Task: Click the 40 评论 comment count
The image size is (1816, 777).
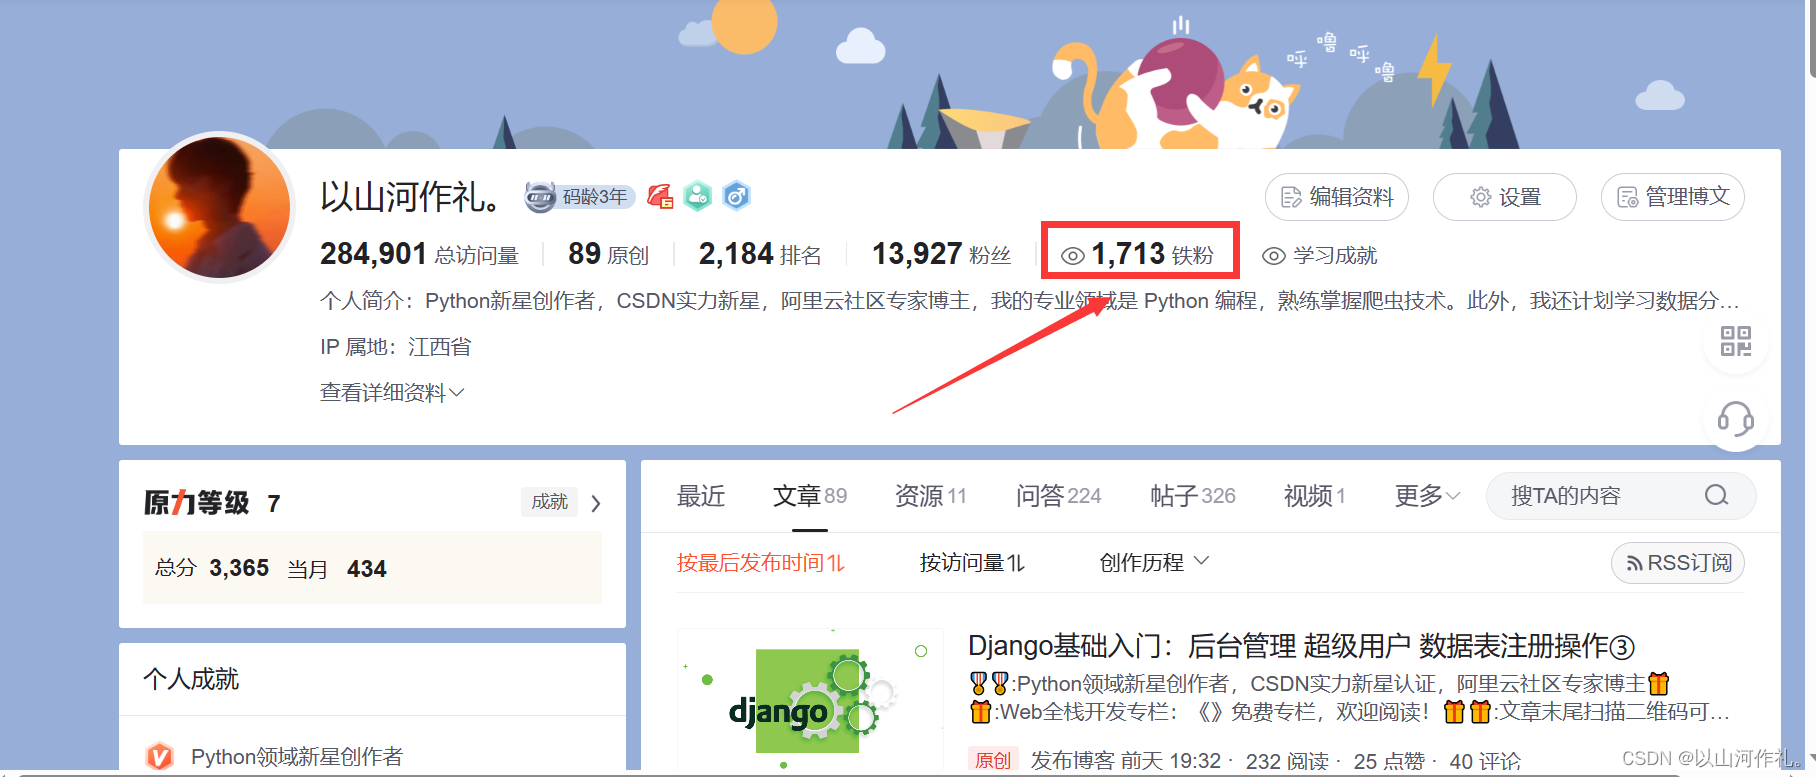Action: pyautogui.click(x=1485, y=761)
